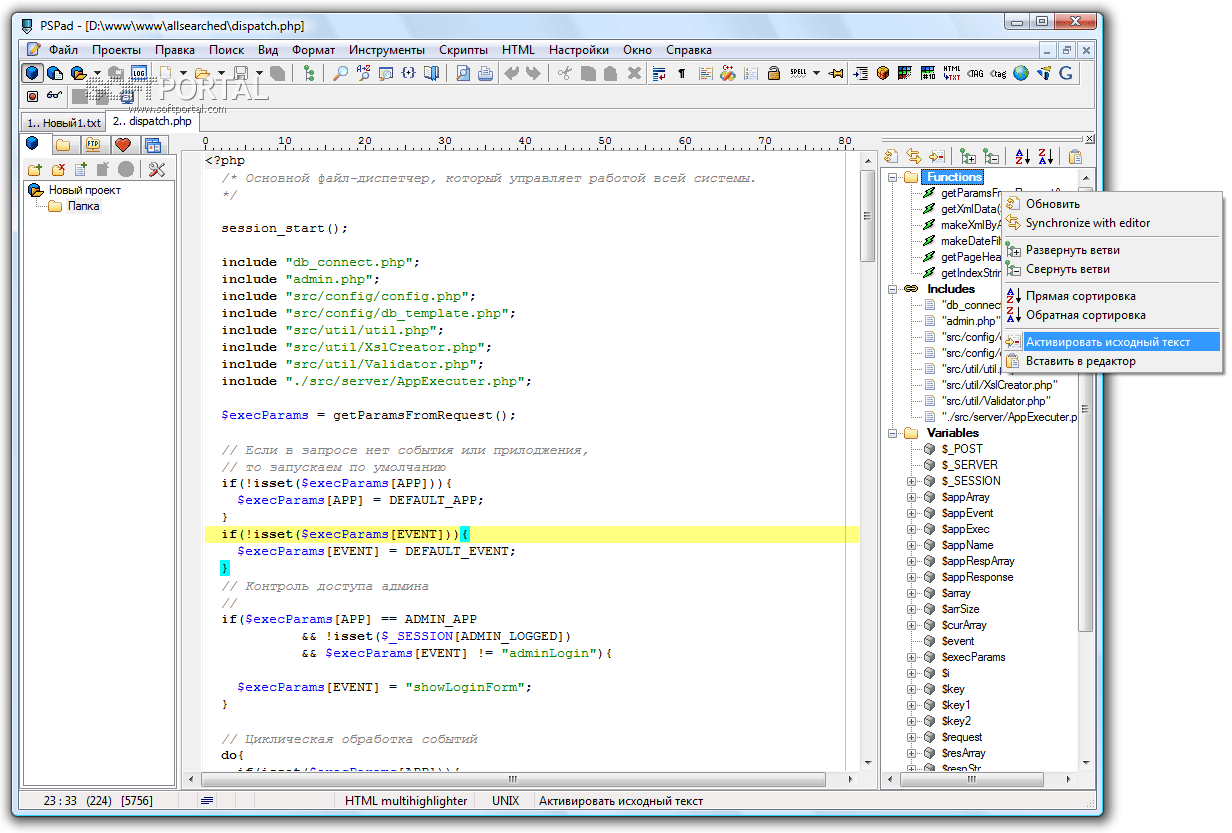This screenshot has width=1232, height=833.
Task: Open project settings wrench icon
Action: [x=157, y=169]
